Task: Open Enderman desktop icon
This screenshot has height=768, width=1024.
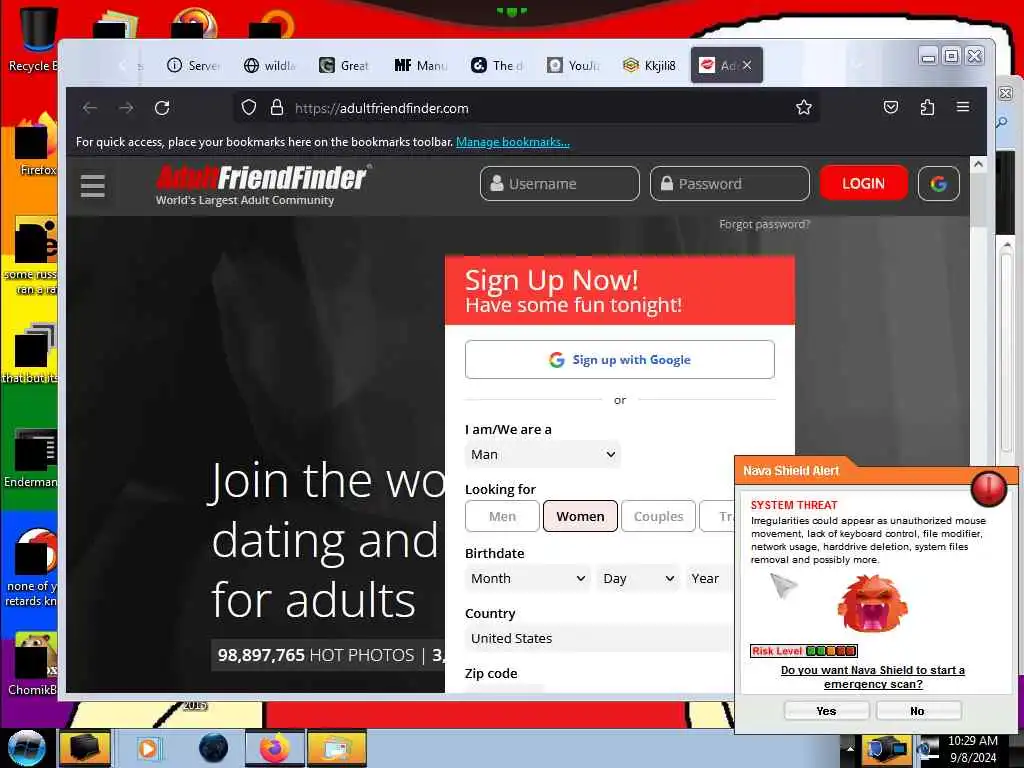Action: (31, 457)
